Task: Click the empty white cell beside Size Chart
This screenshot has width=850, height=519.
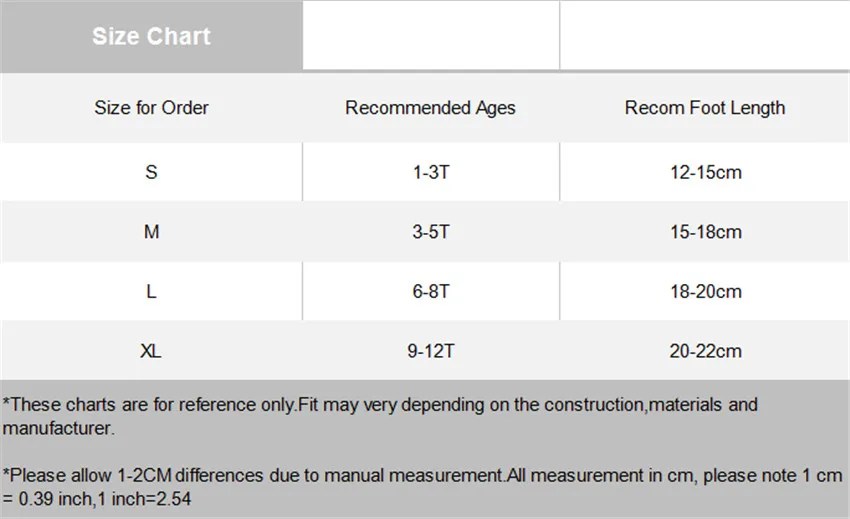Action: tap(431, 35)
